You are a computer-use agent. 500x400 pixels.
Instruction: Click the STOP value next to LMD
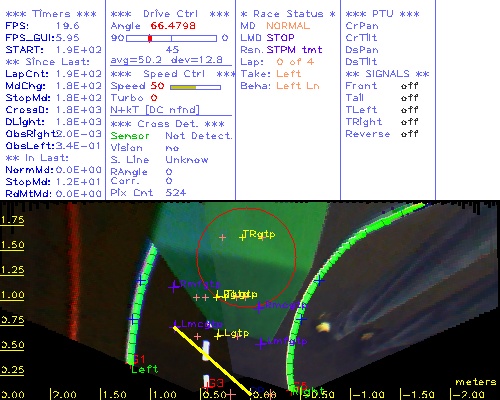coord(280,38)
